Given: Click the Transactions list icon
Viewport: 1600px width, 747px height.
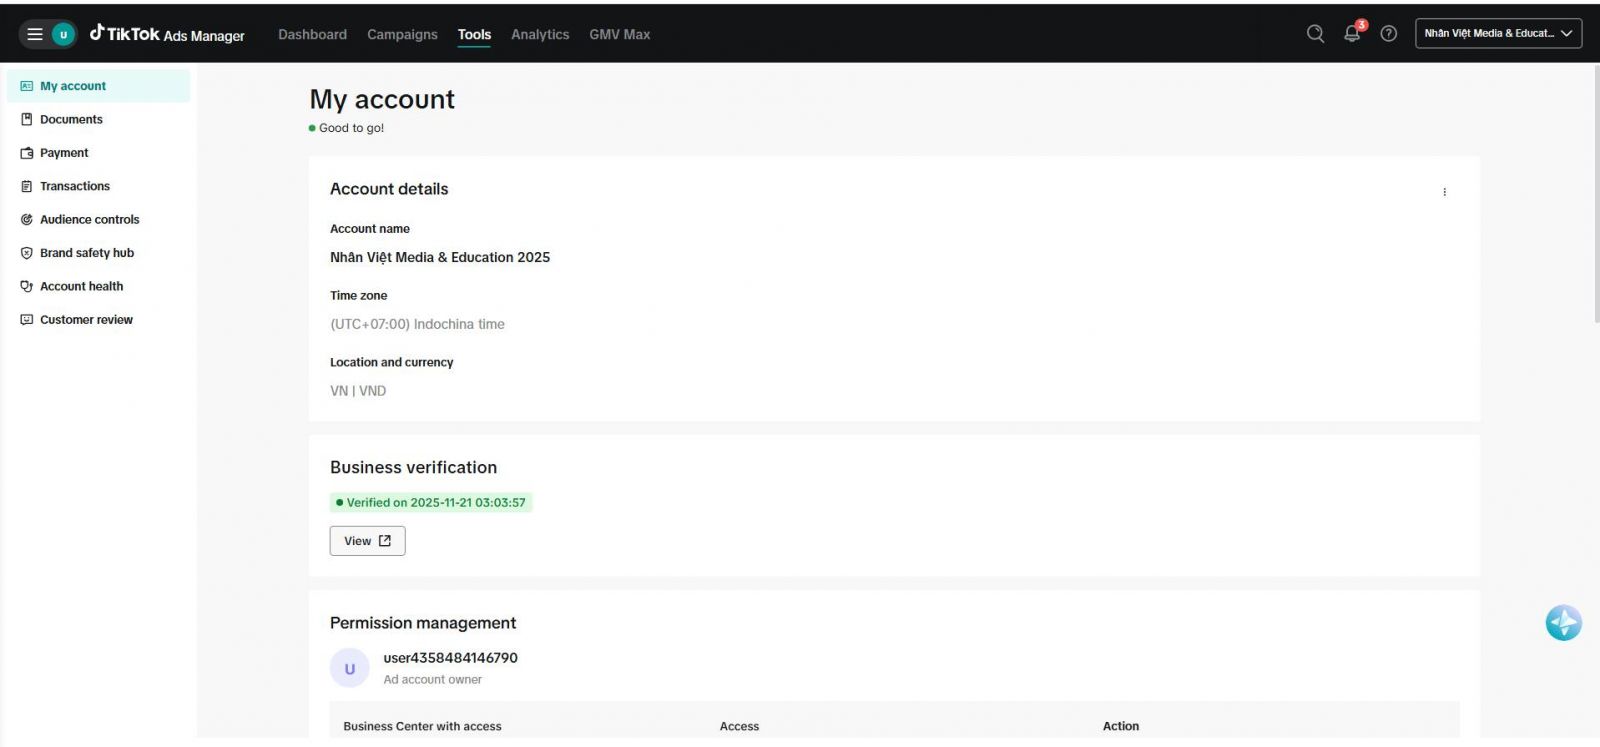Looking at the screenshot, I should 27,186.
